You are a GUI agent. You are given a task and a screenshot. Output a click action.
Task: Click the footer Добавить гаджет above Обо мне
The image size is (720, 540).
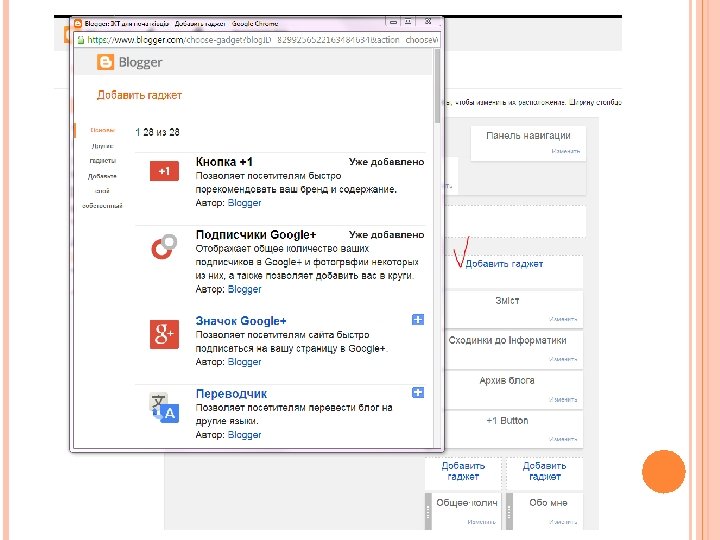[545, 471]
